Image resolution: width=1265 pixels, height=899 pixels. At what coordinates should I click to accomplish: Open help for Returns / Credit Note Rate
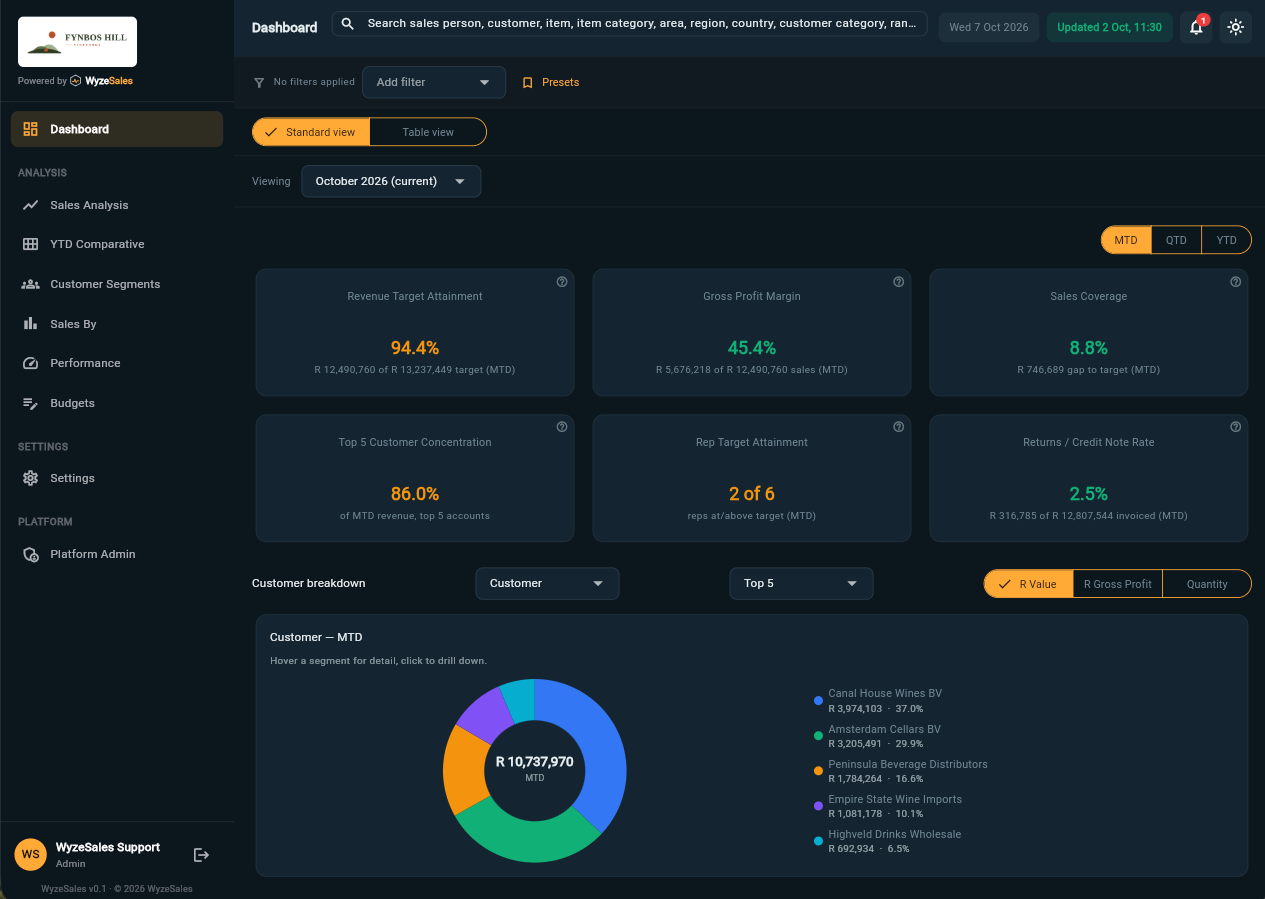tap(1236, 427)
